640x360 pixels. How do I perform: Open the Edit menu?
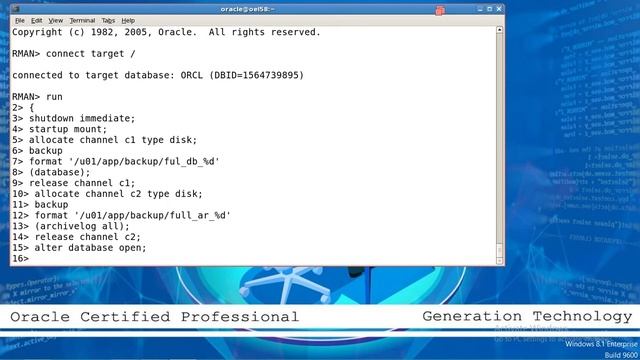36,20
